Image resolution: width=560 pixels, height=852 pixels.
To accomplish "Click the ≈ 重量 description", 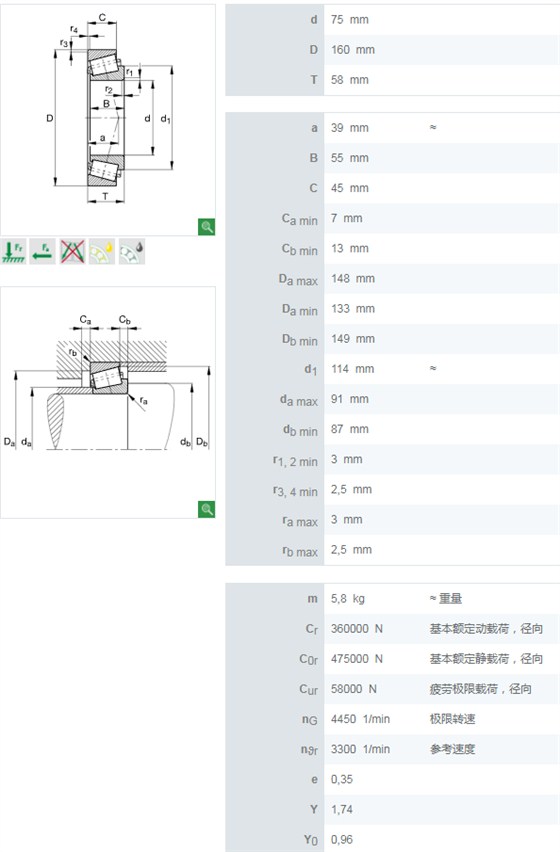I will tap(445, 599).
